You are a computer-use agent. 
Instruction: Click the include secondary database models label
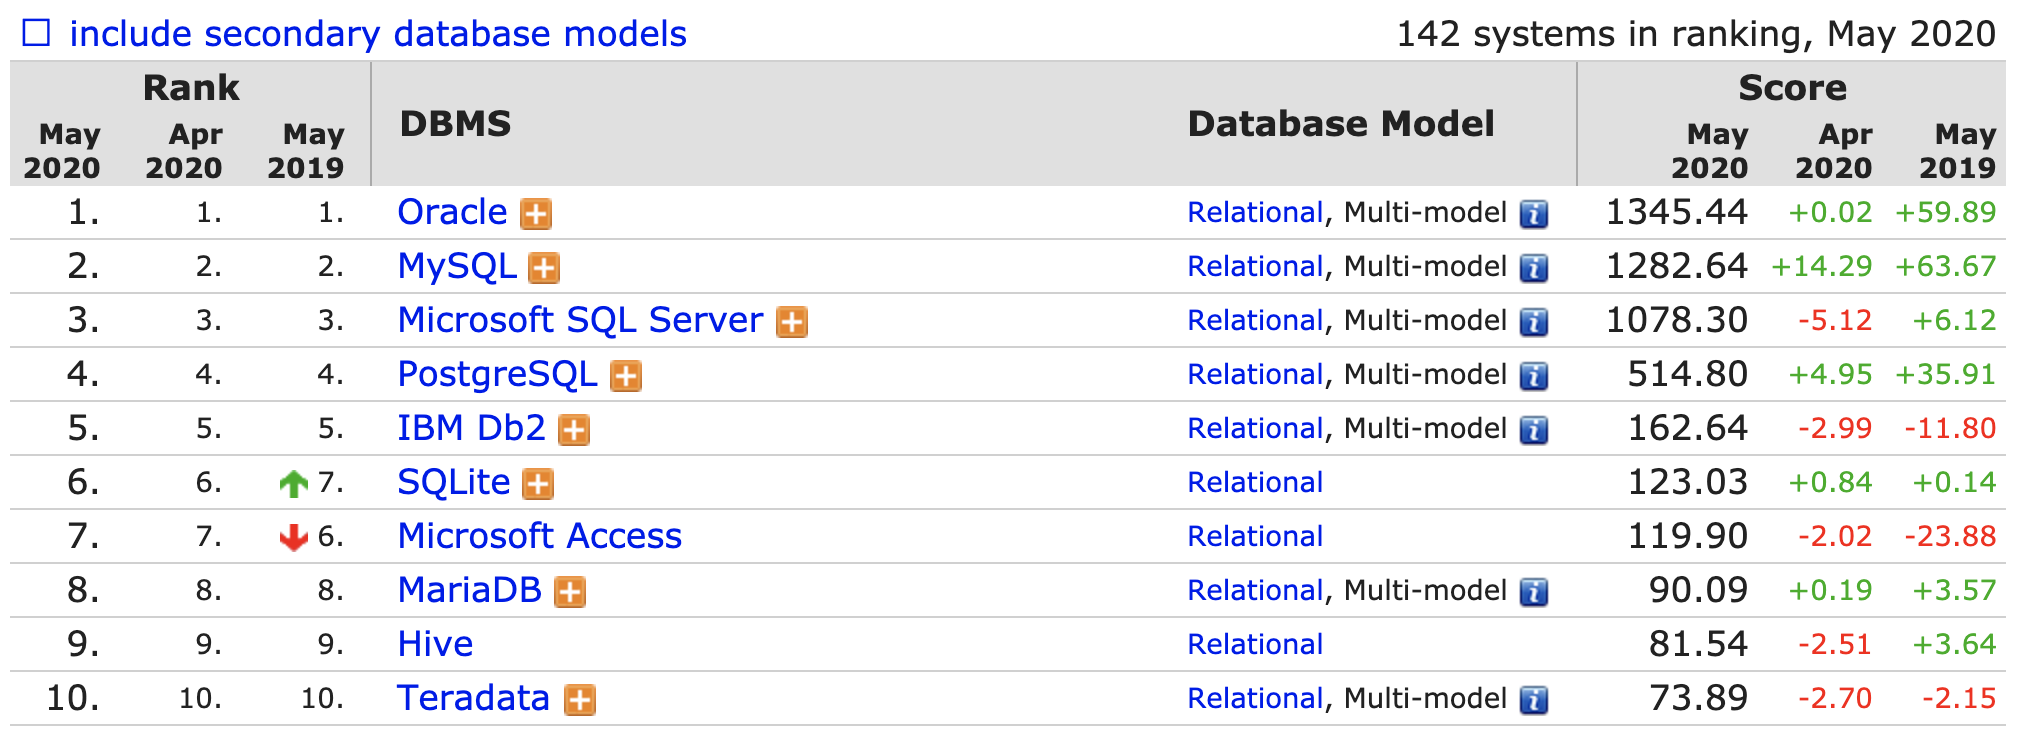[x=378, y=34]
